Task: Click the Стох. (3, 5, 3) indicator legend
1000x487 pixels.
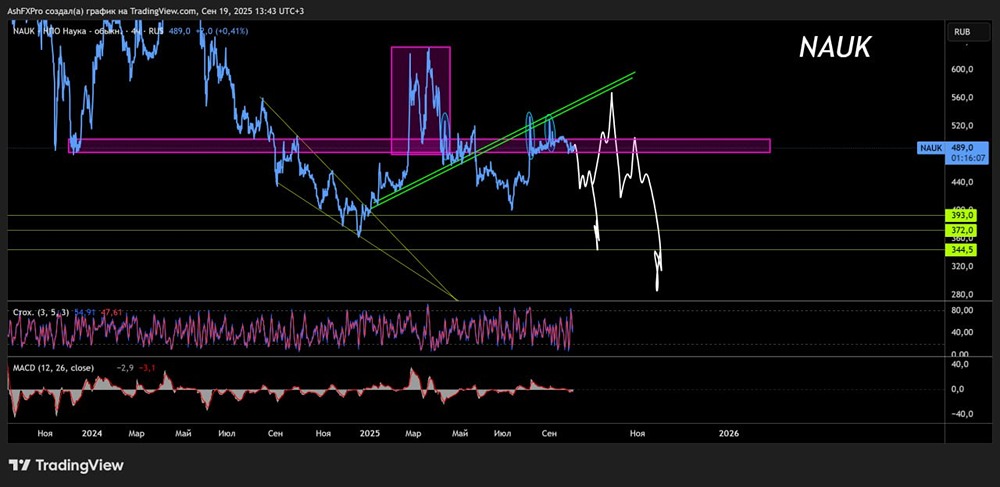Action: [41, 312]
